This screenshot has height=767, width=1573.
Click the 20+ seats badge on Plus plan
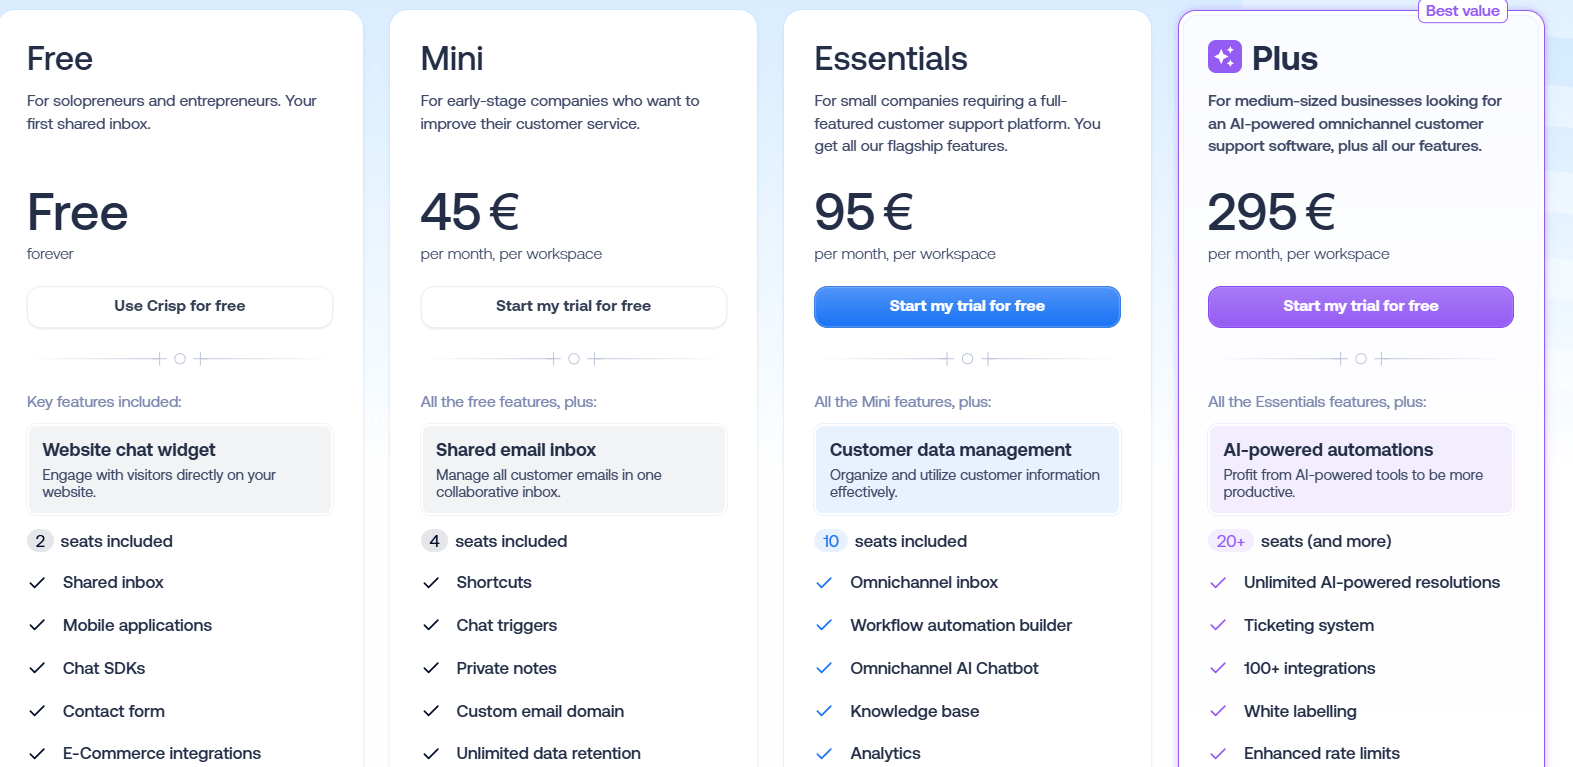coord(1229,541)
